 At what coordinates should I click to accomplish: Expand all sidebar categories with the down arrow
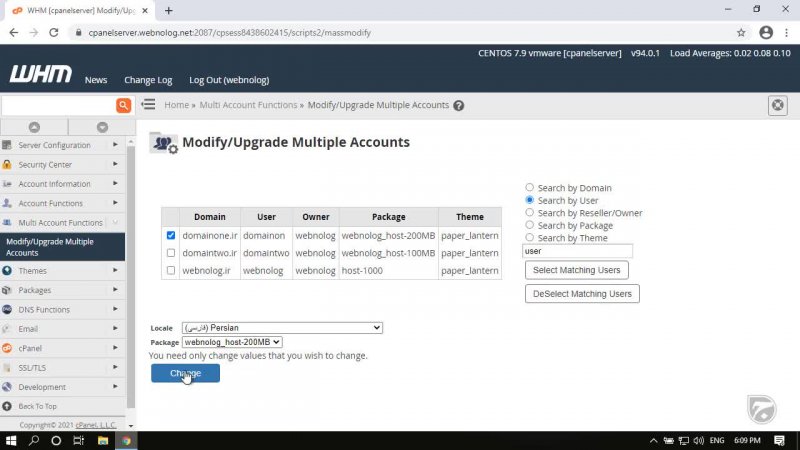pyautogui.click(x=103, y=127)
